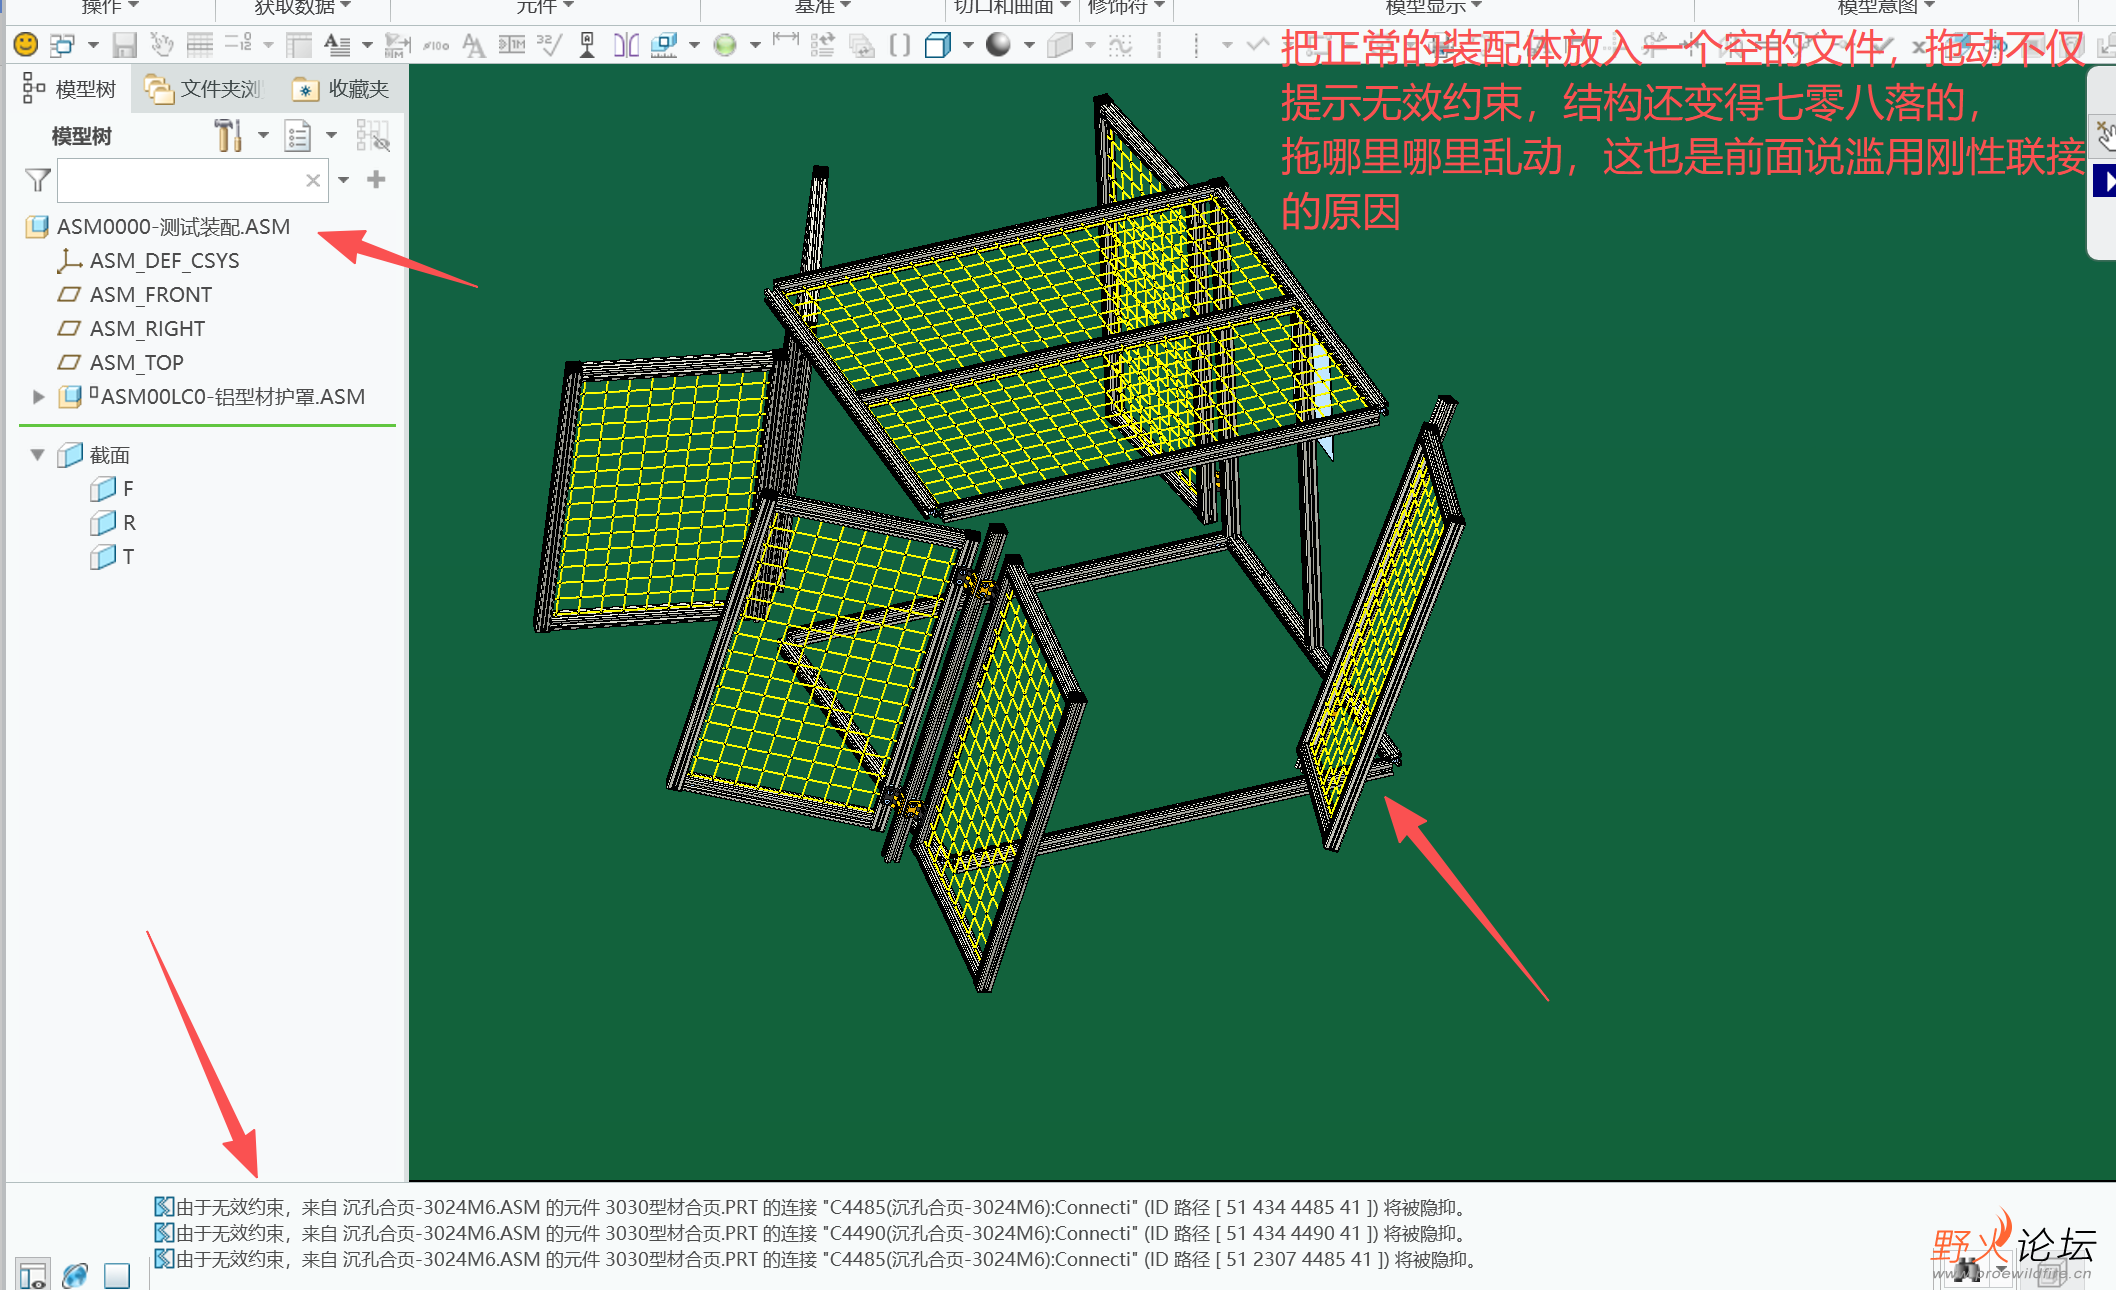This screenshot has width=2116, height=1290.
Task: Open the dropdown beside the list document icon
Action: point(332,135)
